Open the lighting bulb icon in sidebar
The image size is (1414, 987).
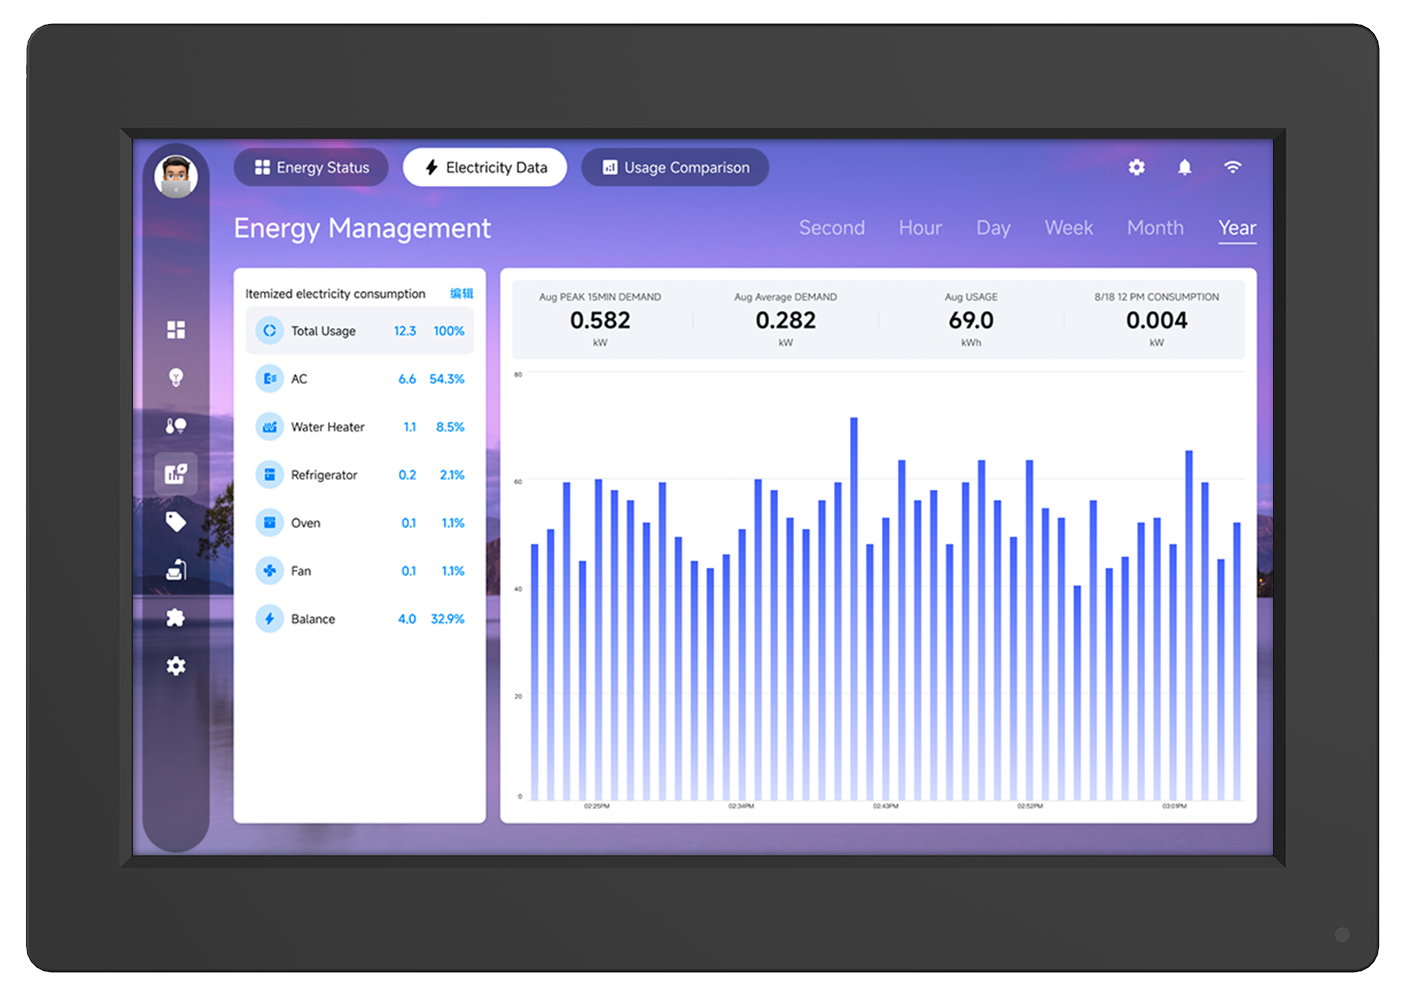[176, 377]
